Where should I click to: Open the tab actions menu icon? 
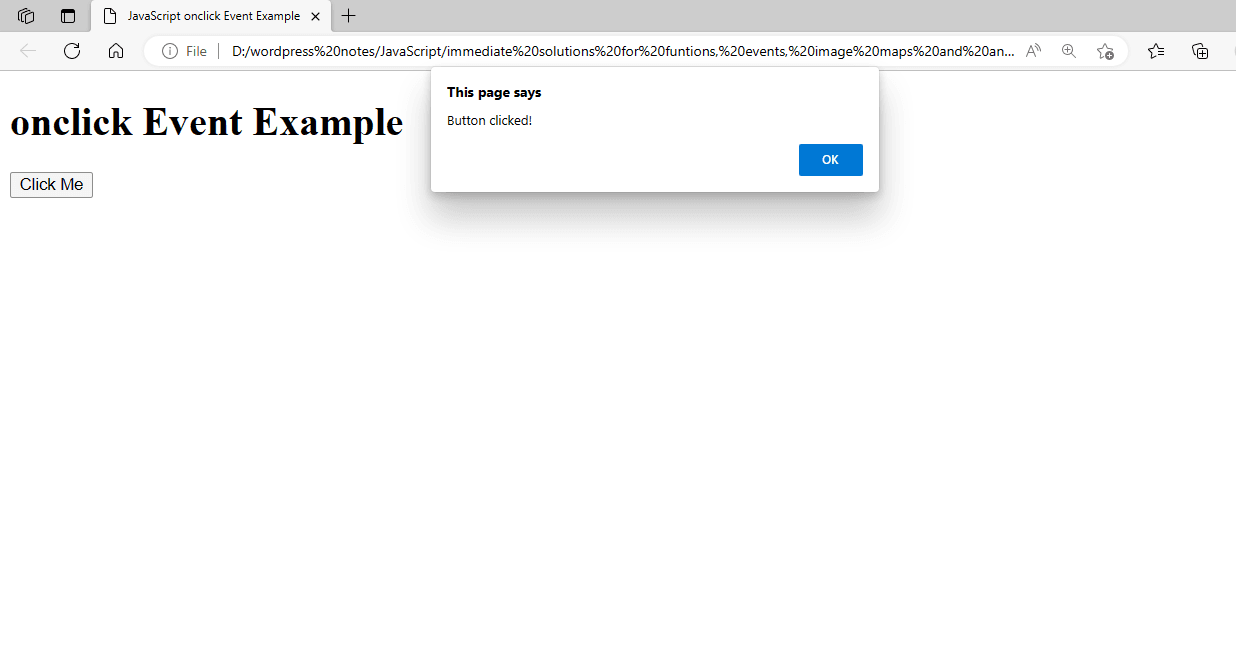(68, 16)
